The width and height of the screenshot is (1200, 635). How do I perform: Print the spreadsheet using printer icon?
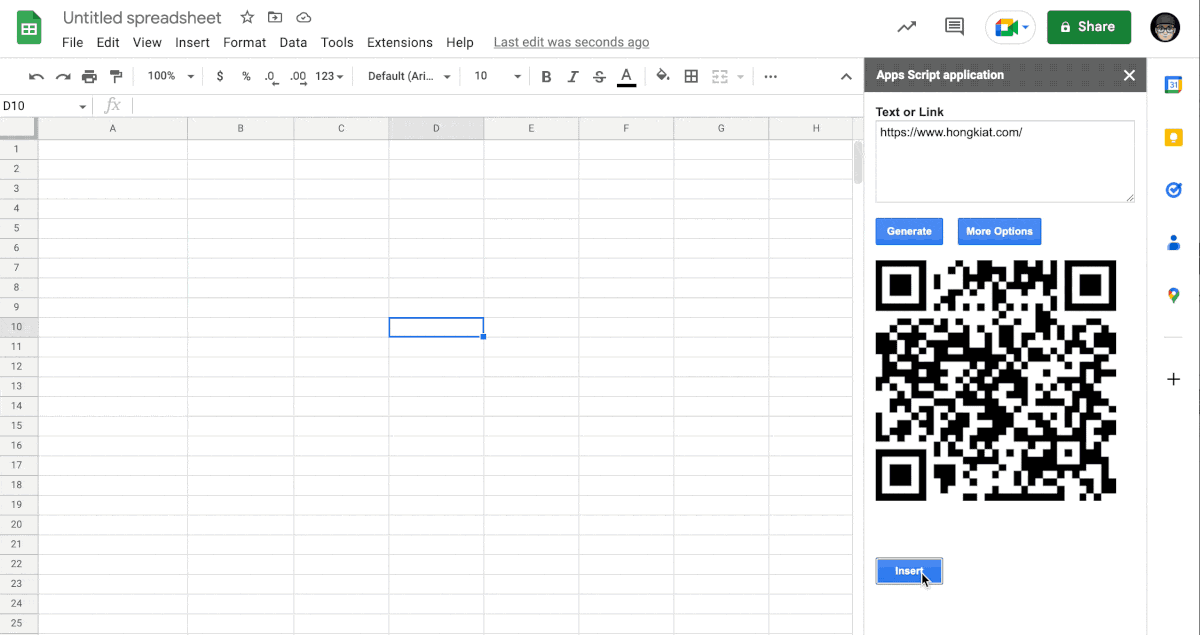pyautogui.click(x=89, y=76)
